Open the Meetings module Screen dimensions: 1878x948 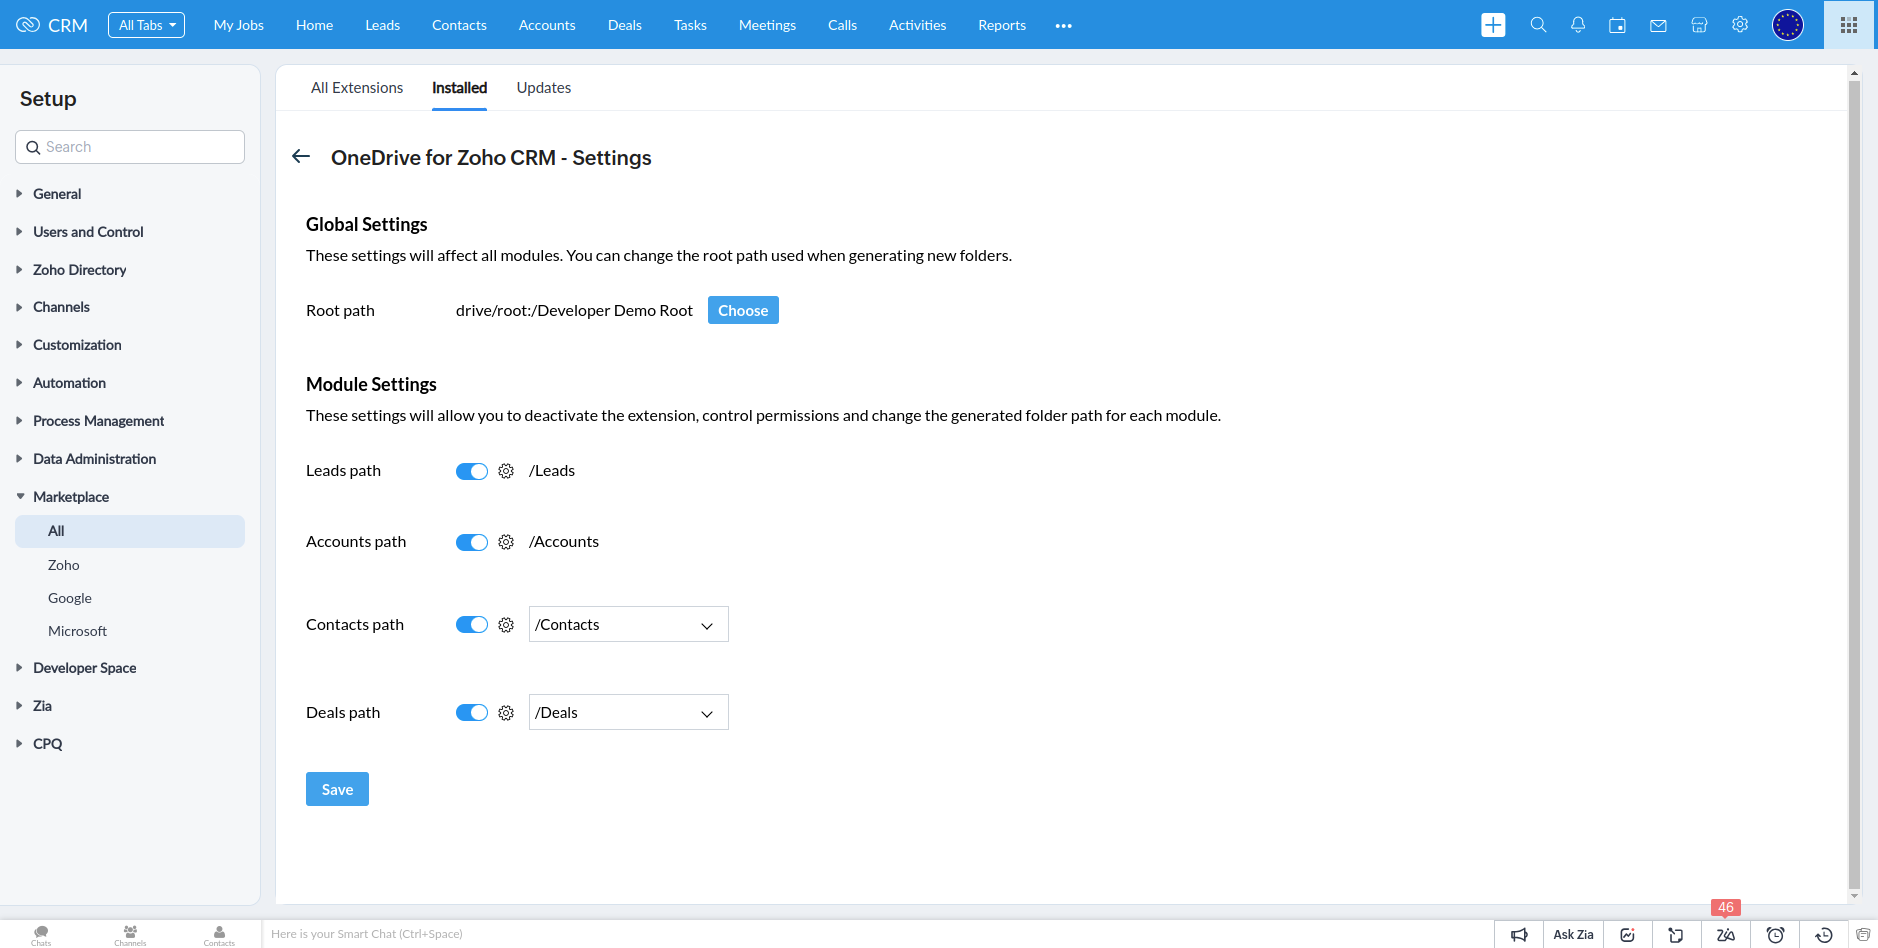(x=767, y=25)
